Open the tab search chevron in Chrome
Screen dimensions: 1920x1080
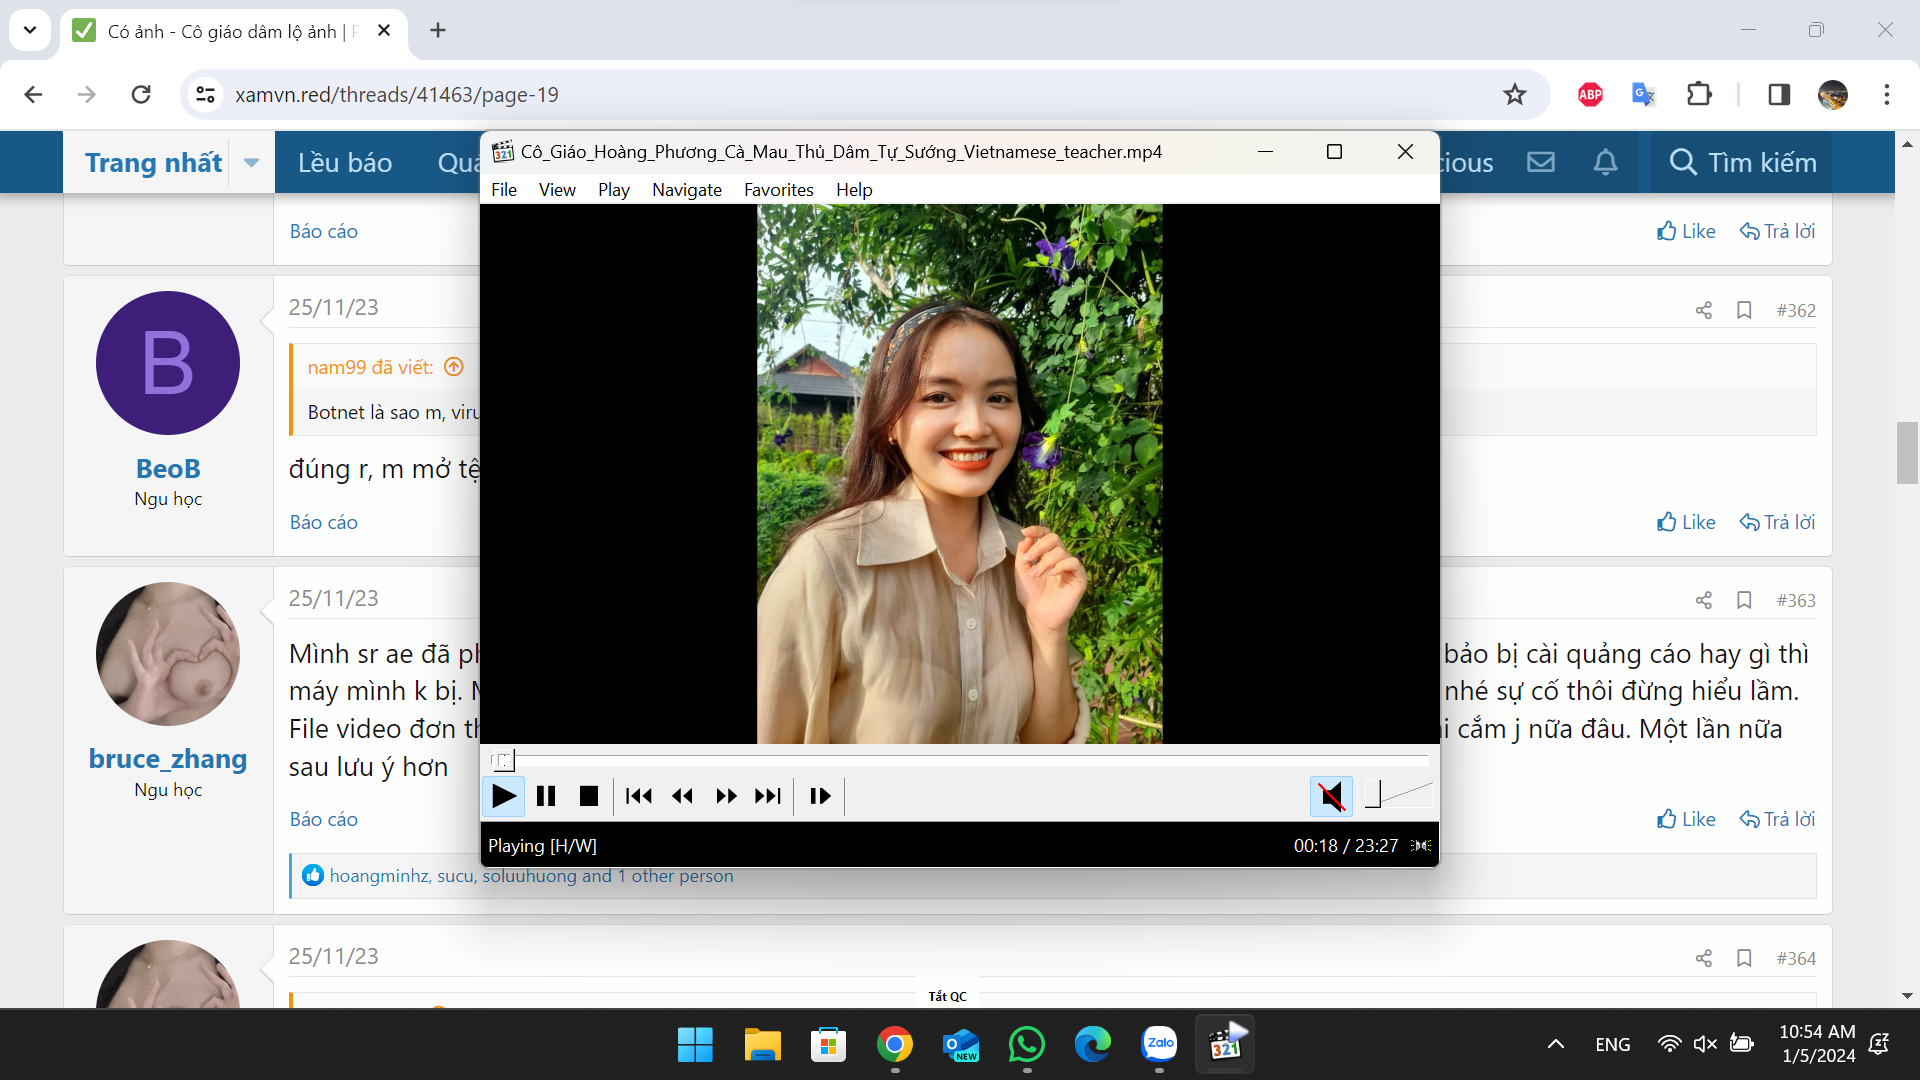[30, 30]
